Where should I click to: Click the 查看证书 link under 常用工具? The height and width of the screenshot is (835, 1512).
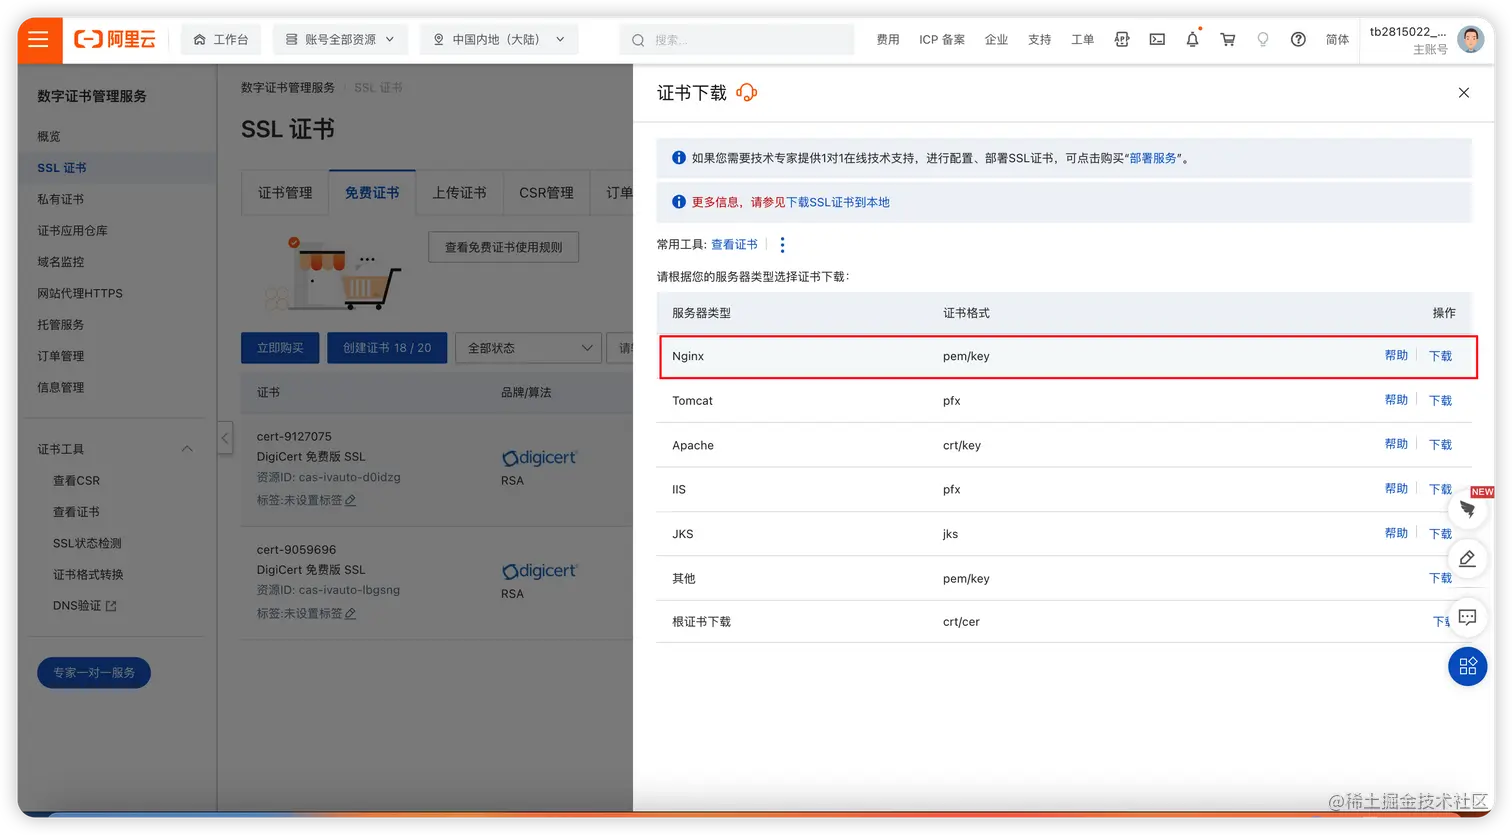tap(734, 245)
